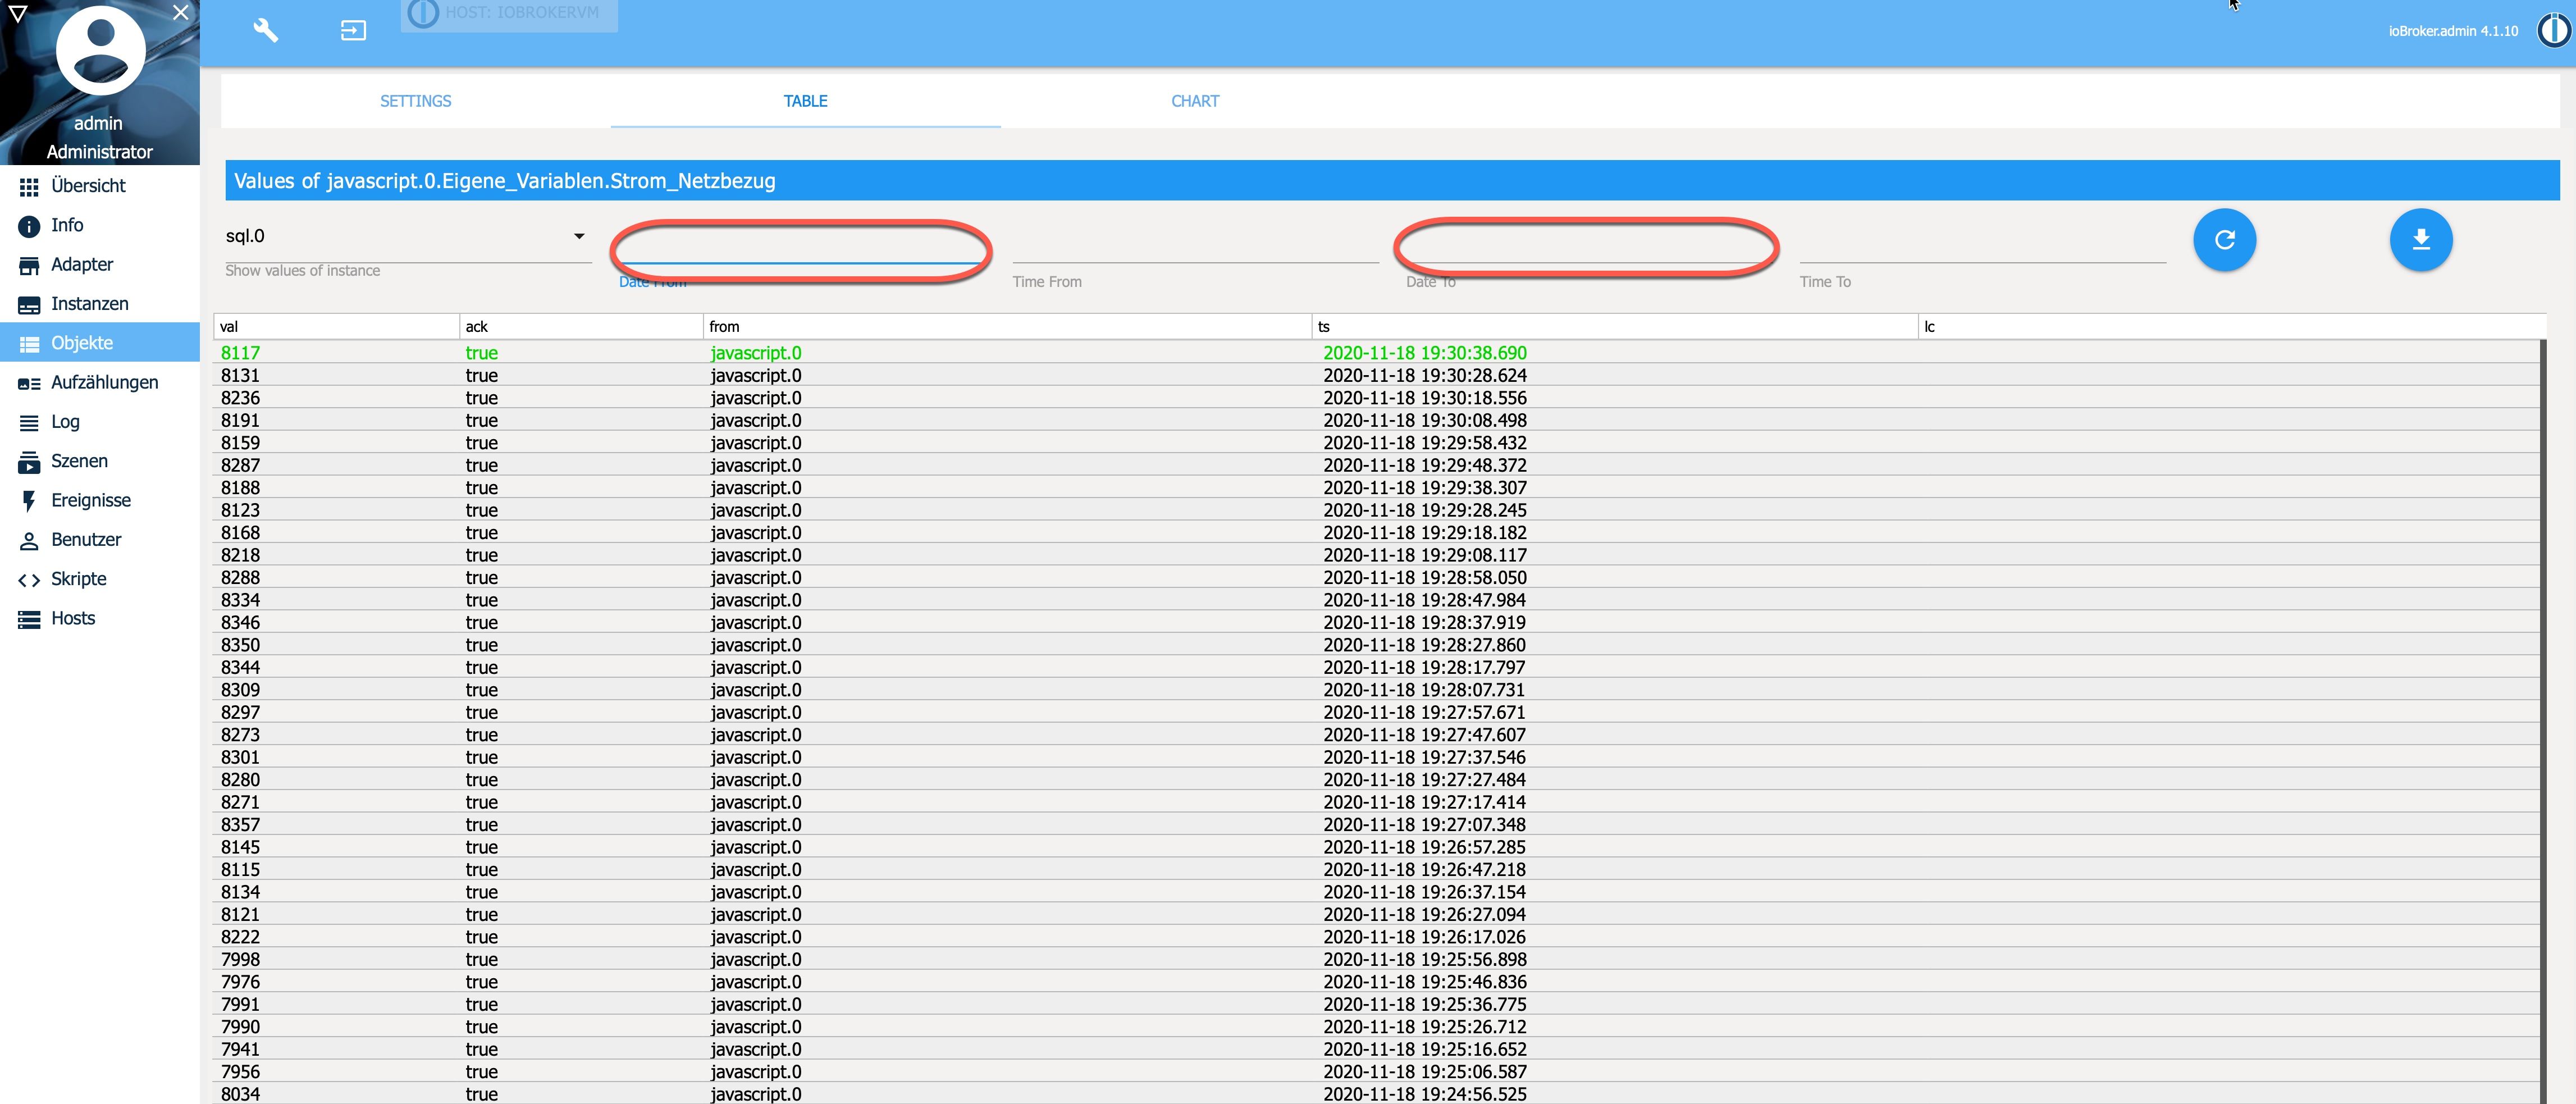Open Übersicht in the sidebar

pos(88,186)
